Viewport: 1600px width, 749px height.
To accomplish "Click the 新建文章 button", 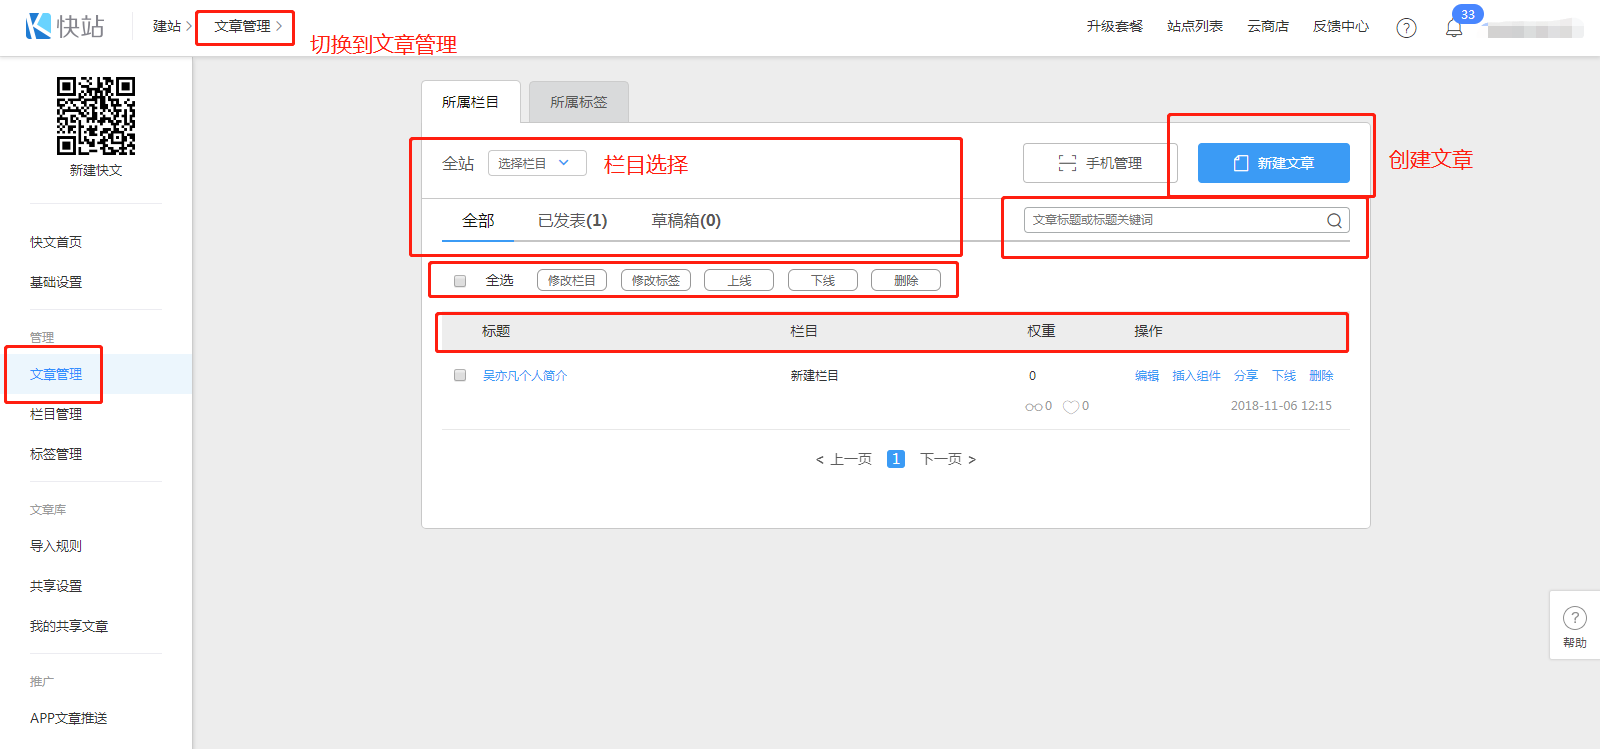I will coord(1273,163).
